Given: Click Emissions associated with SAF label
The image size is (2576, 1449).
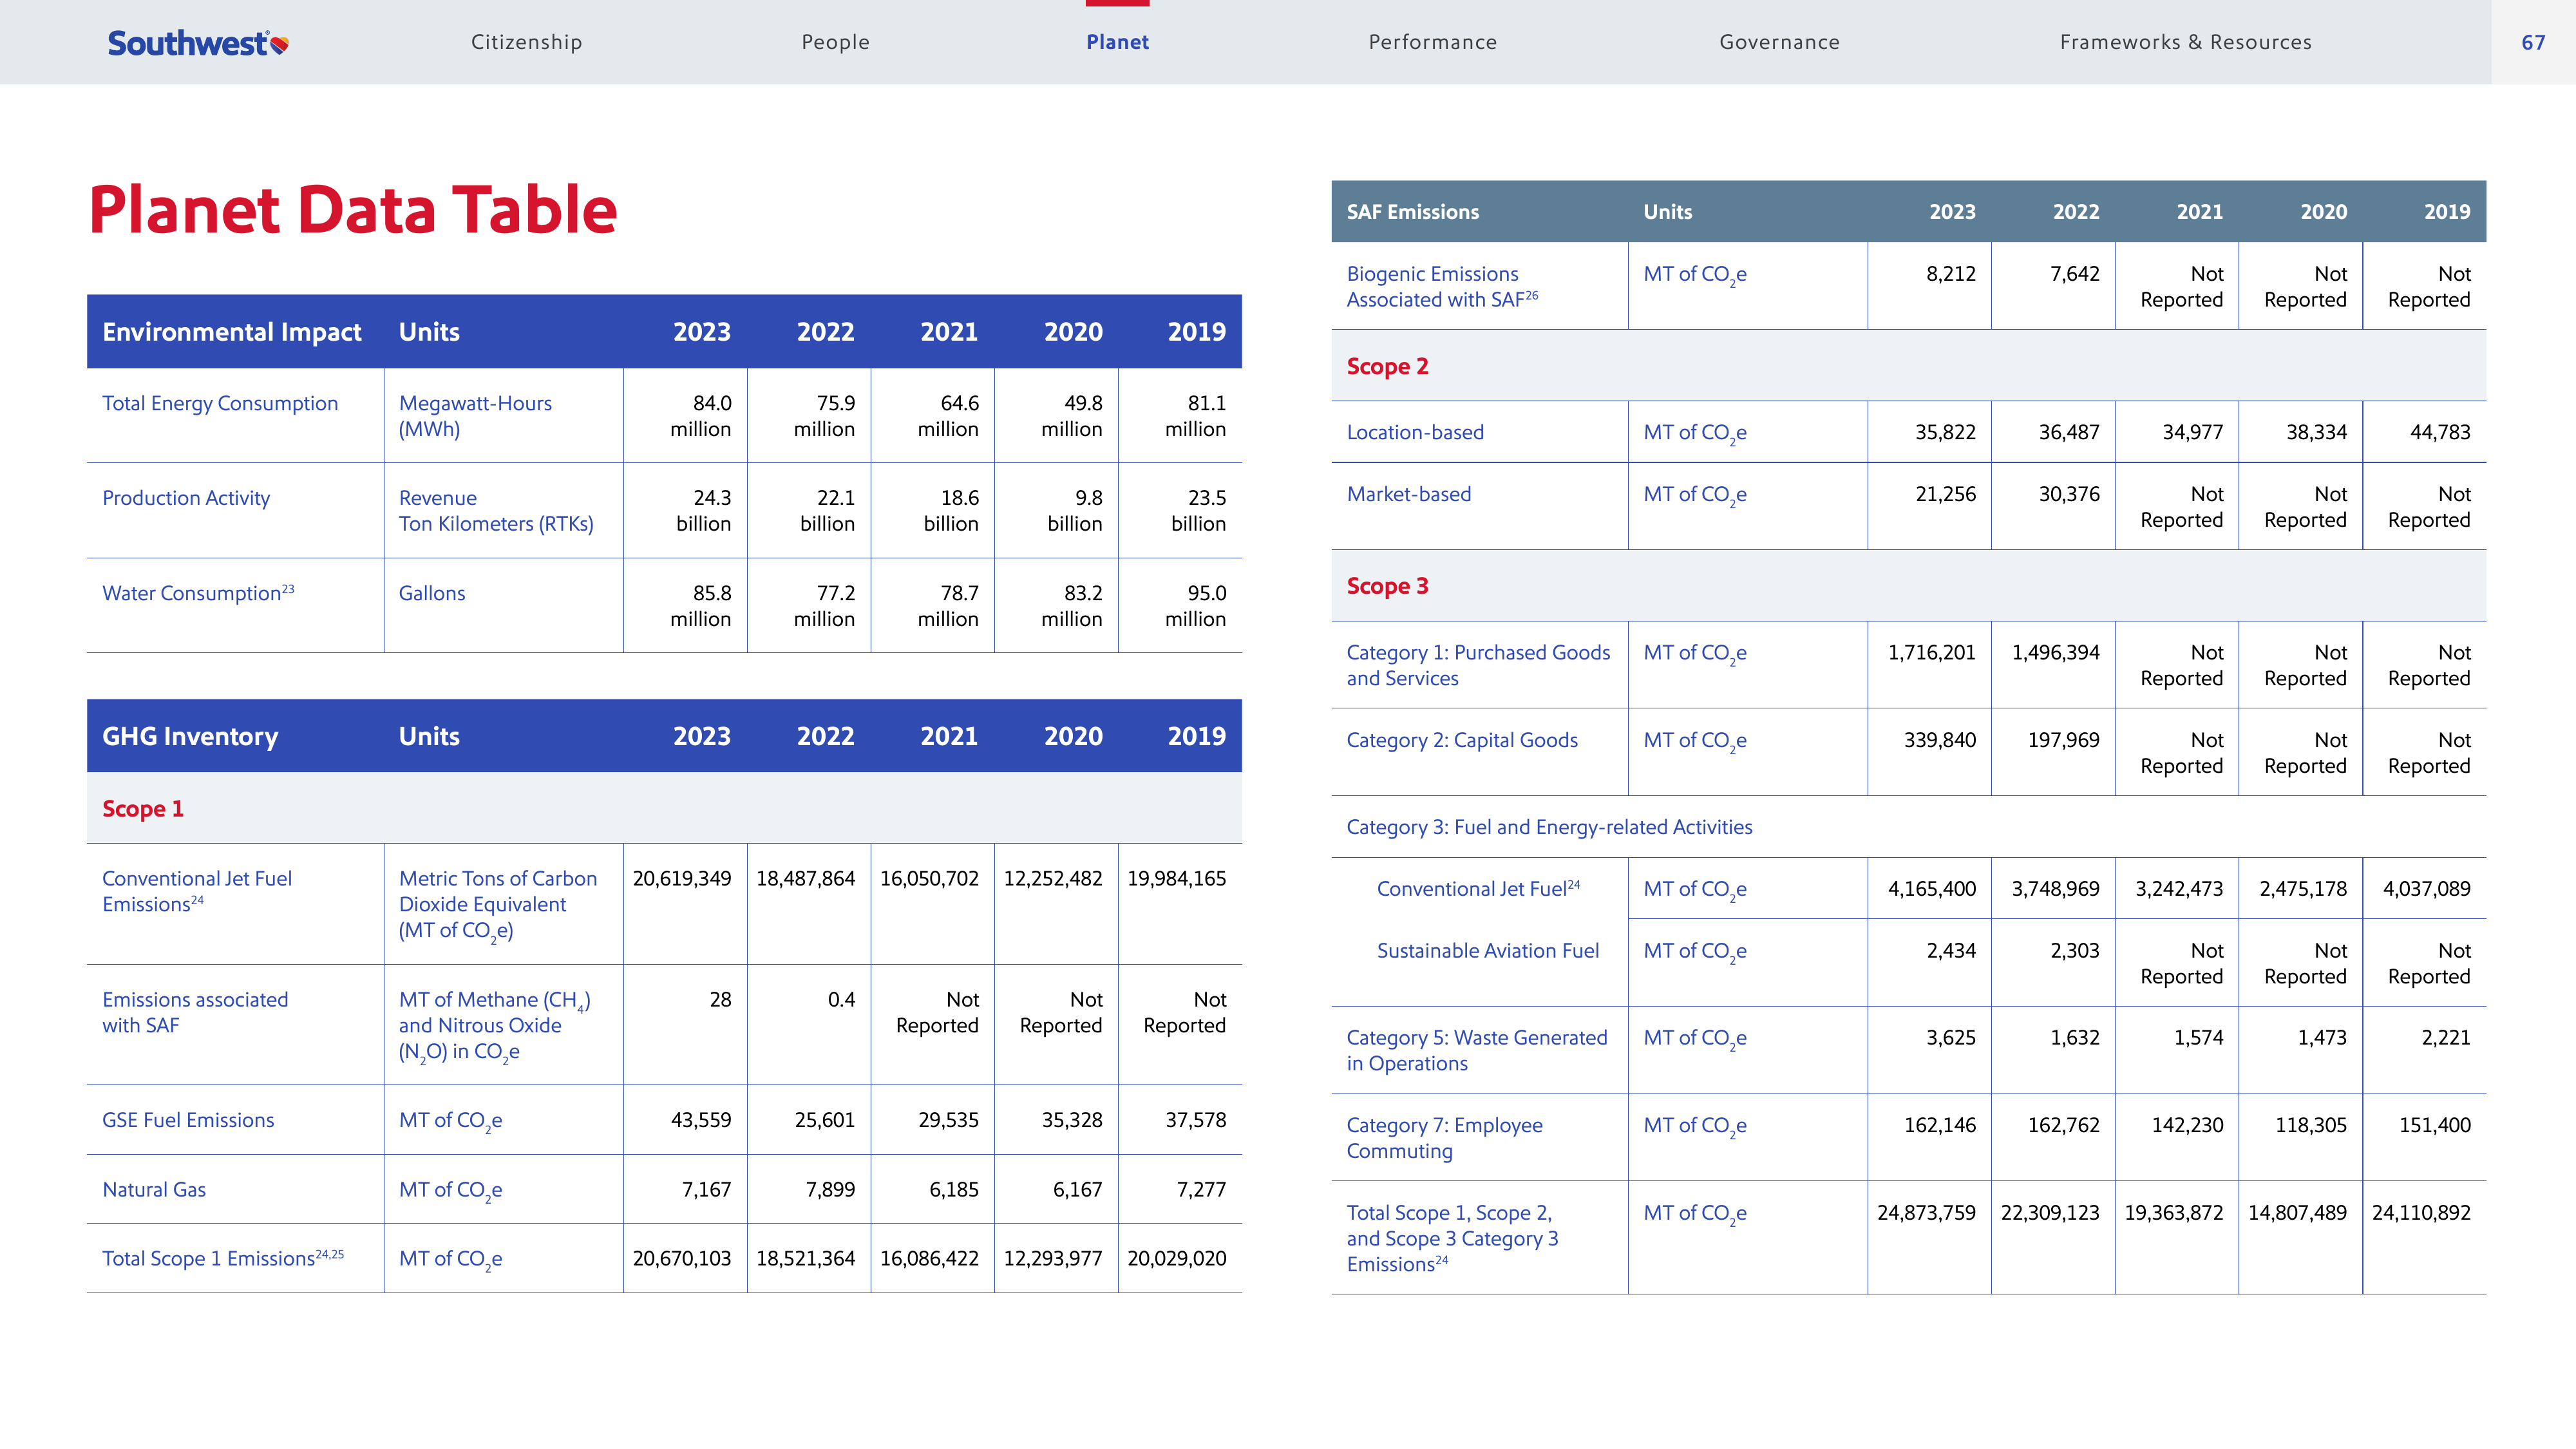Looking at the screenshot, I should [195, 1012].
